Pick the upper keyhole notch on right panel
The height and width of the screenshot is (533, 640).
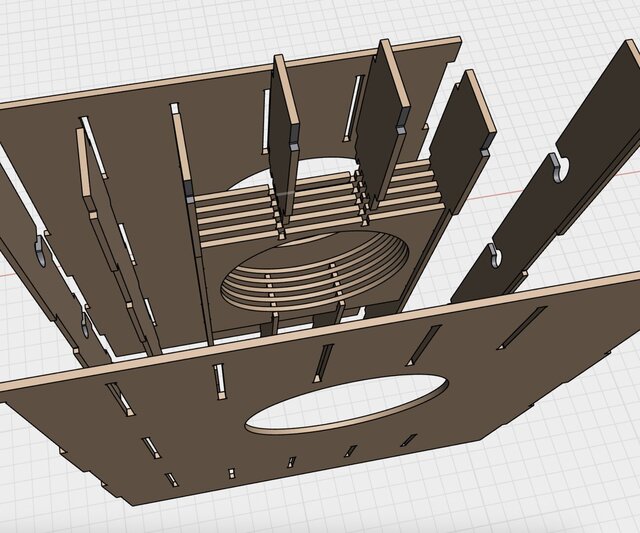(560, 168)
